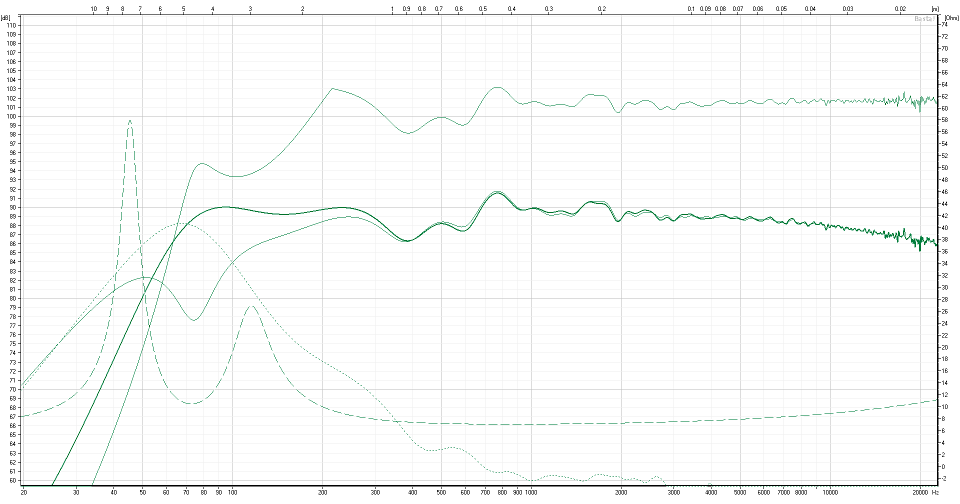Click the tallest dashed impedance peak
Image resolution: width=960 pixels, height=504 pixels.
[x=129, y=120]
